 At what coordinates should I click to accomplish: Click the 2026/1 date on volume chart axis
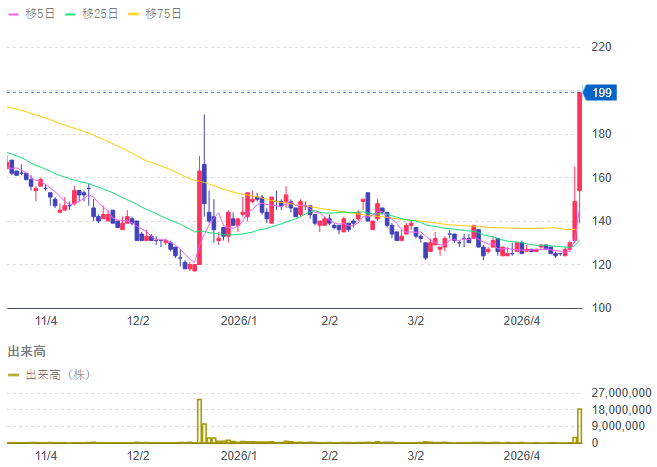(x=239, y=456)
